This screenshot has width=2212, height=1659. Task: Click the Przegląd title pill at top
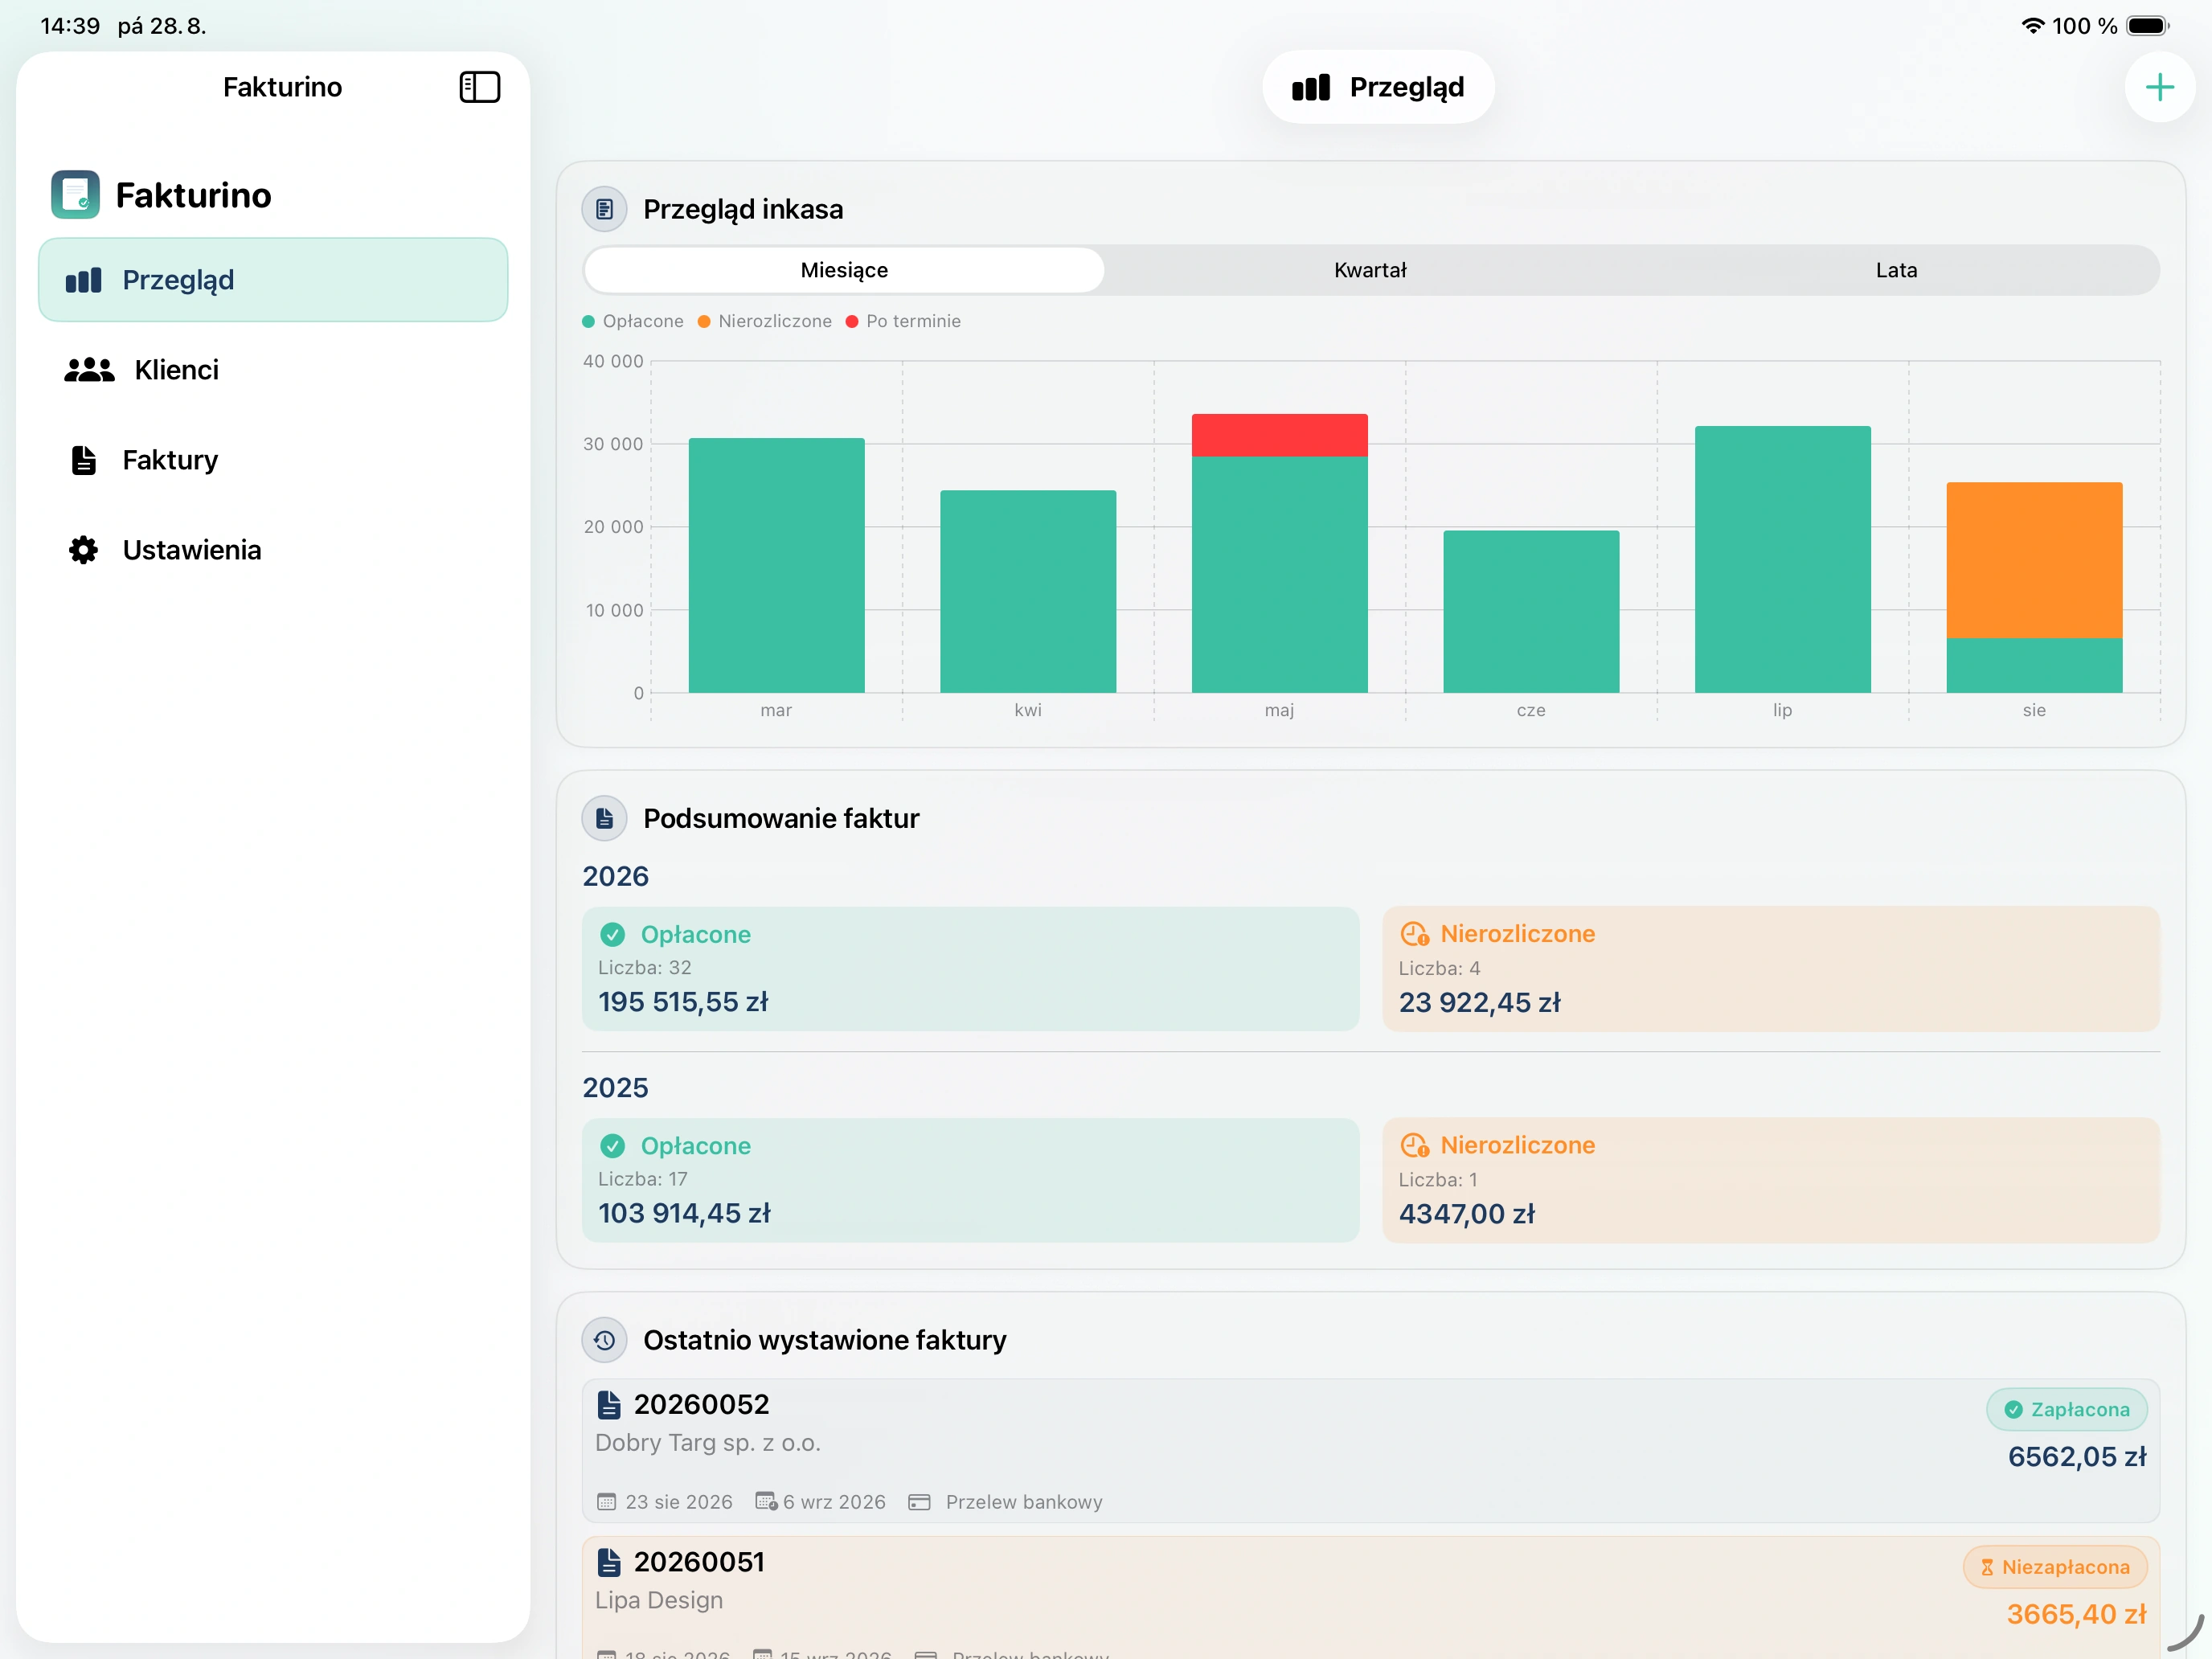click(x=1378, y=87)
